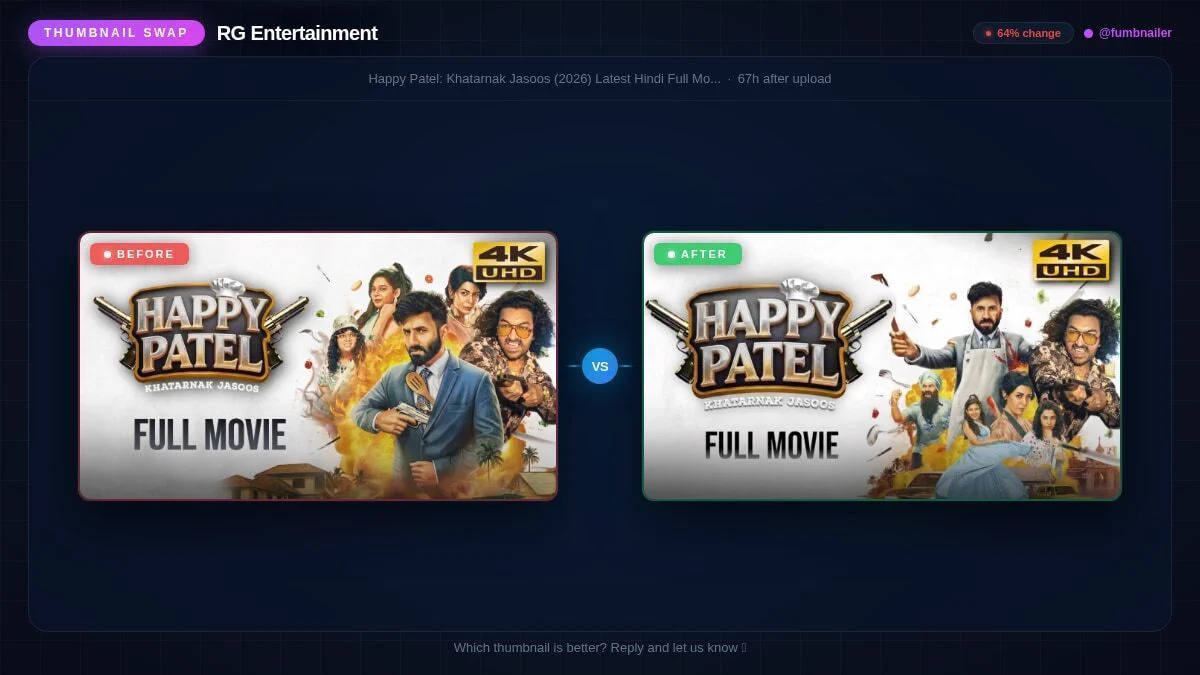Image resolution: width=1200 pixels, height=675 pixels.
Task: Click the green AFTER label badge
Action: click(x=697, y=254)
